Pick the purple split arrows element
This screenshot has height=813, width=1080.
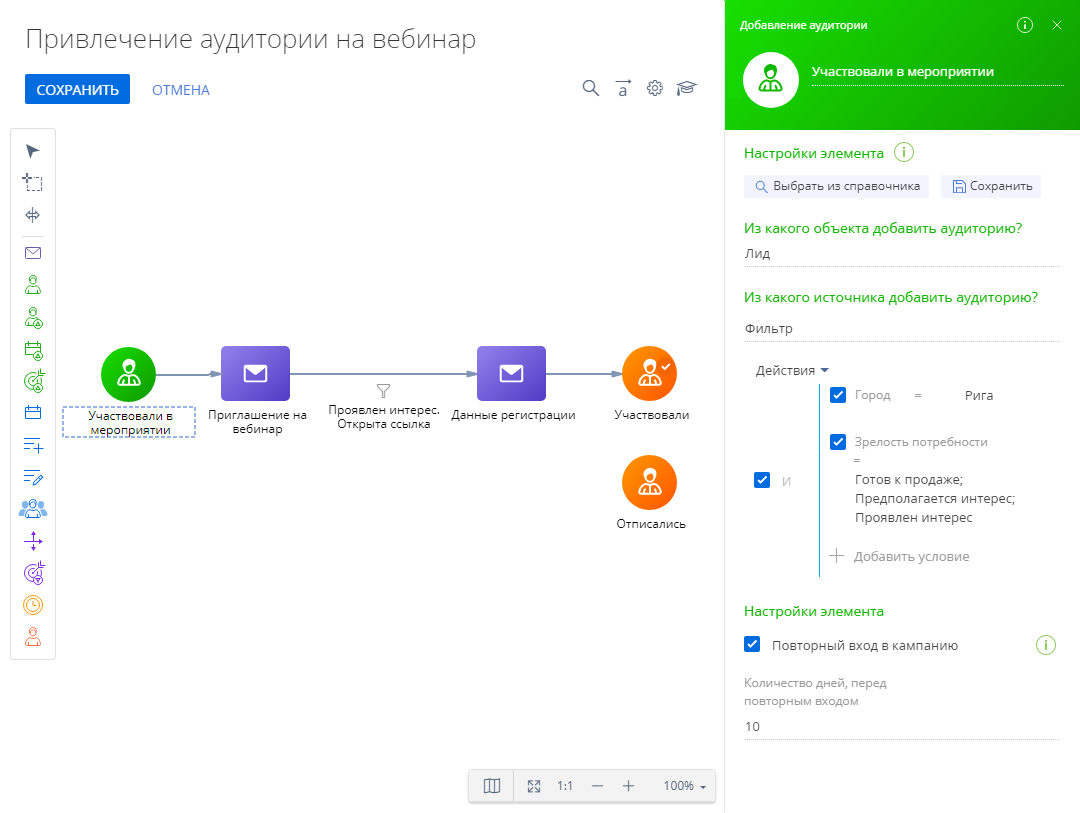pyautogui.click(x=33, y=541)
